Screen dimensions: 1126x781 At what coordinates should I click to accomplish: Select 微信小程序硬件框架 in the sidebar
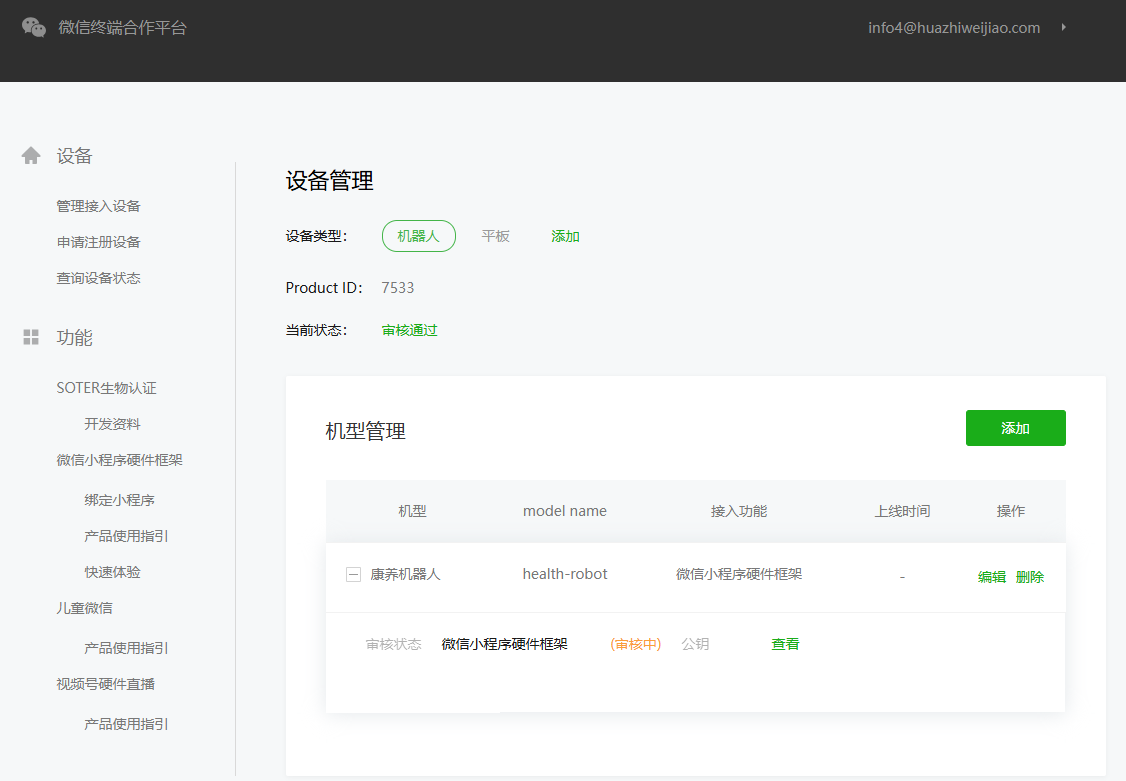(119, 459)
